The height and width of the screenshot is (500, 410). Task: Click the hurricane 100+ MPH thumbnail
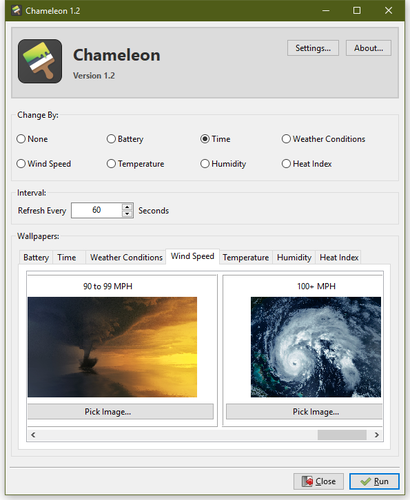(x=316, y=347)
